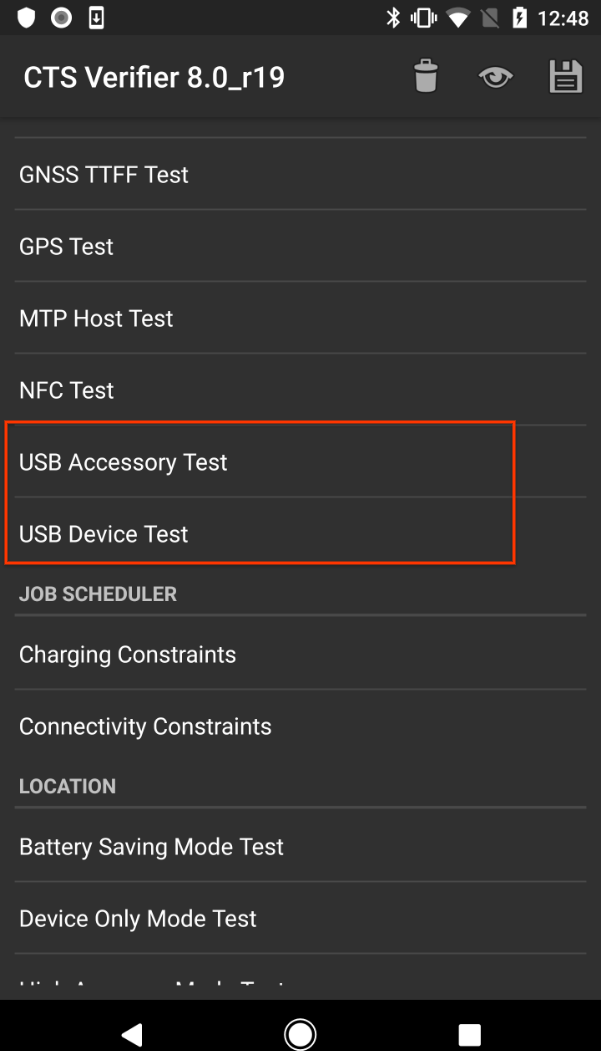Tap the vibrate mode status icon

422,17
